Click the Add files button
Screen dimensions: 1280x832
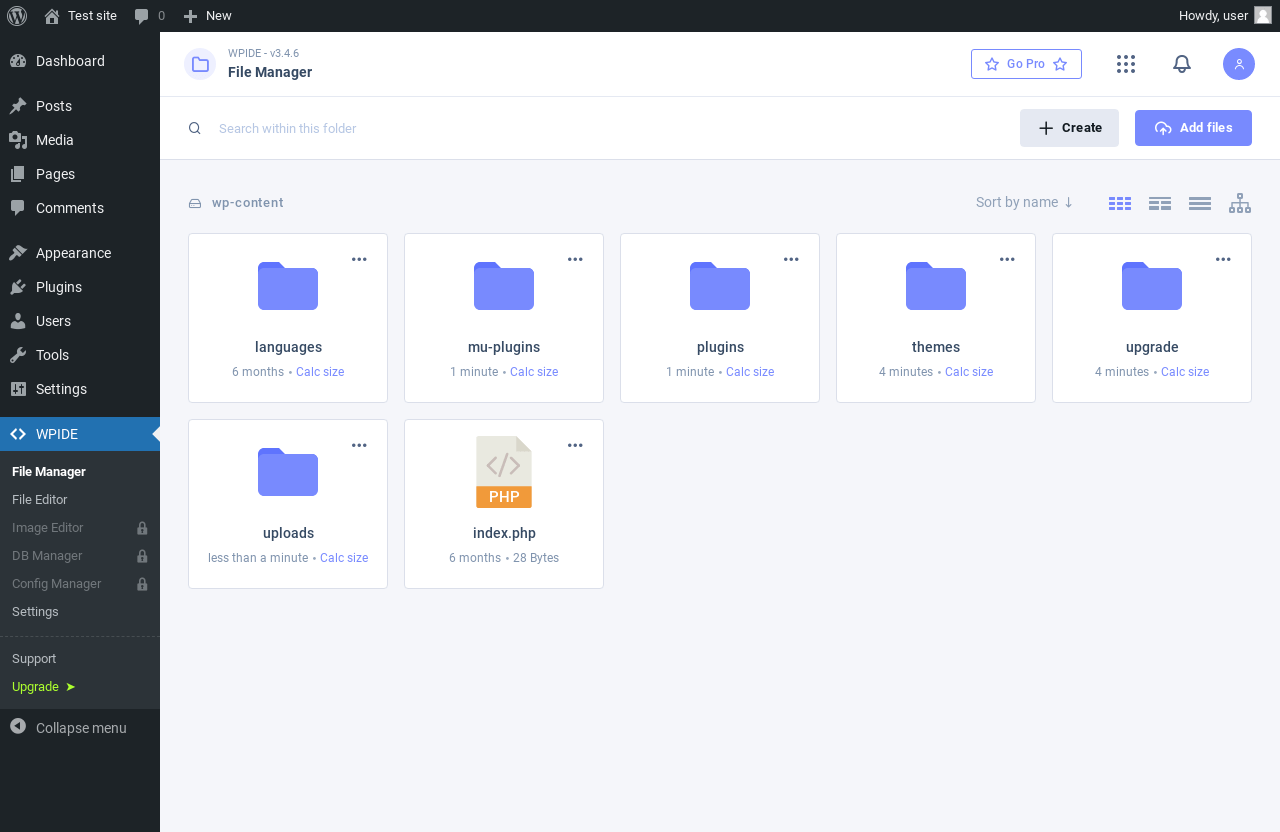(1193, 128)
